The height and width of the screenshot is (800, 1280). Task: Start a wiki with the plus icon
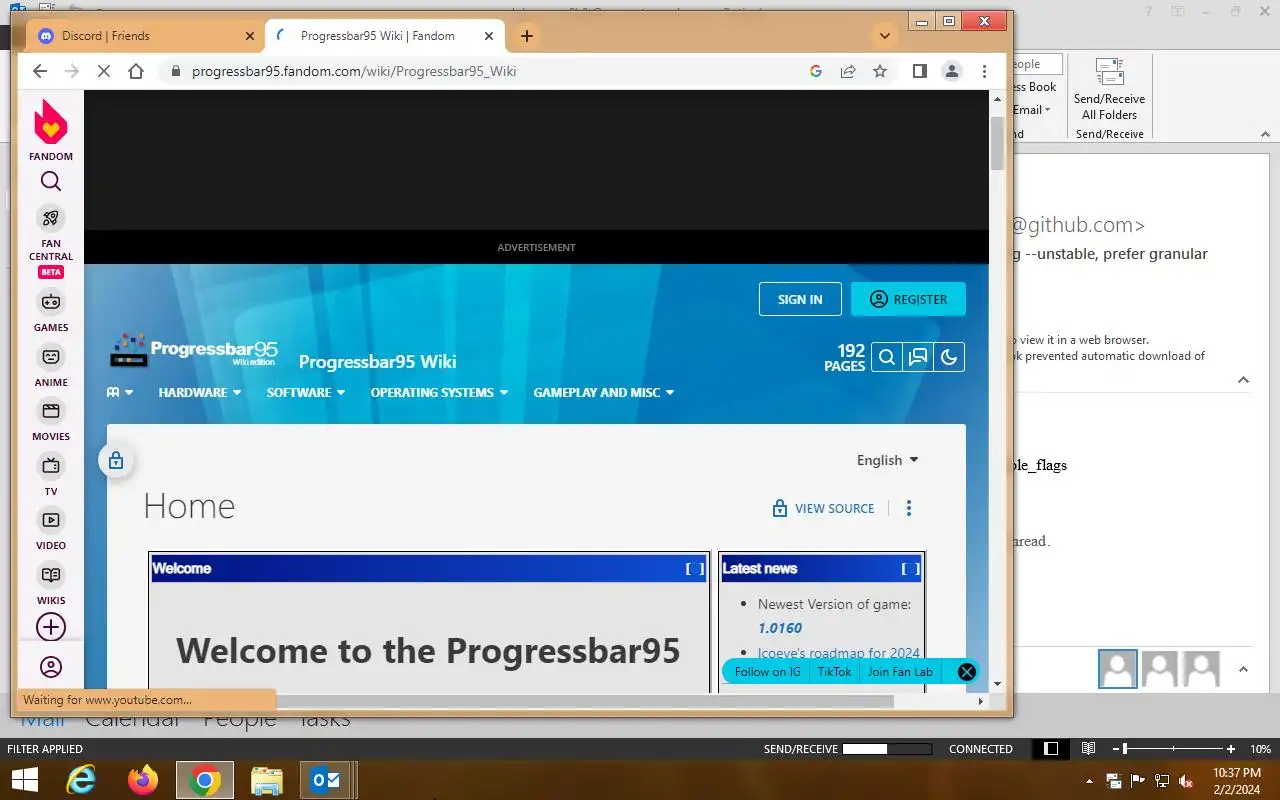tap(51, 627)
